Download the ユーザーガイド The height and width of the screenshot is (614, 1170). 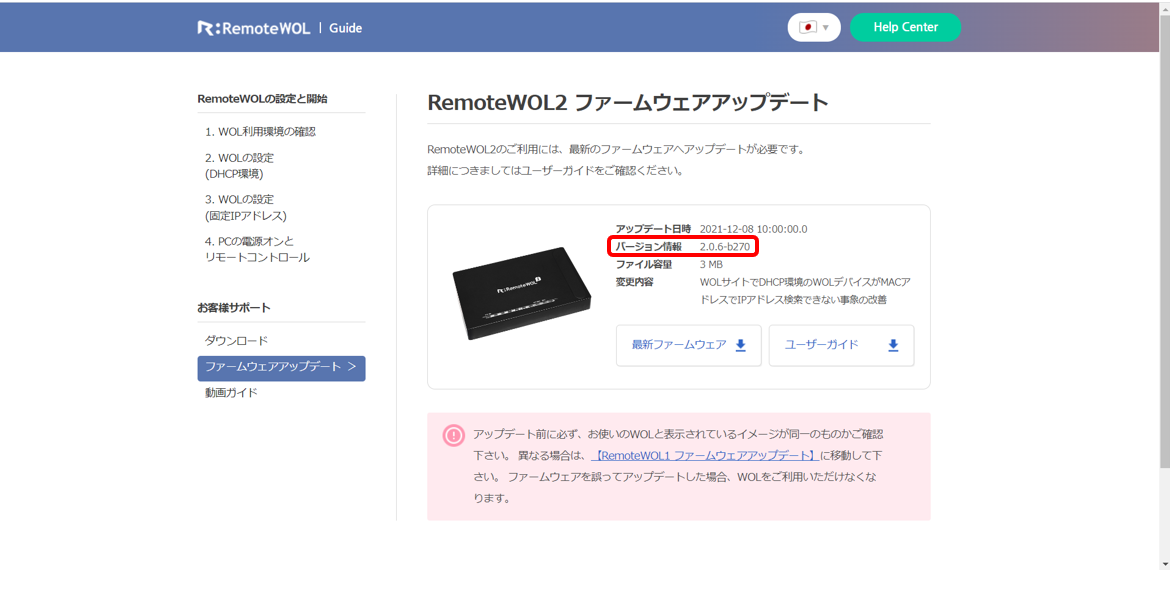coord(842,345)
